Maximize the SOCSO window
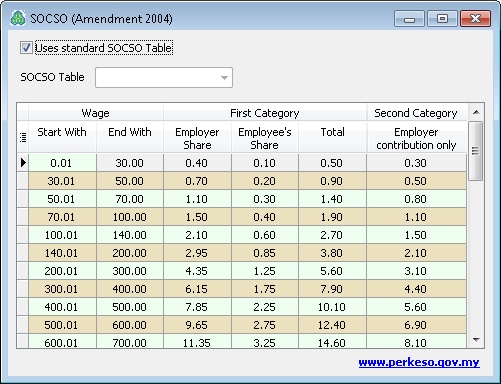The width and height of the screenshot is (501, 384). point(442,19)
